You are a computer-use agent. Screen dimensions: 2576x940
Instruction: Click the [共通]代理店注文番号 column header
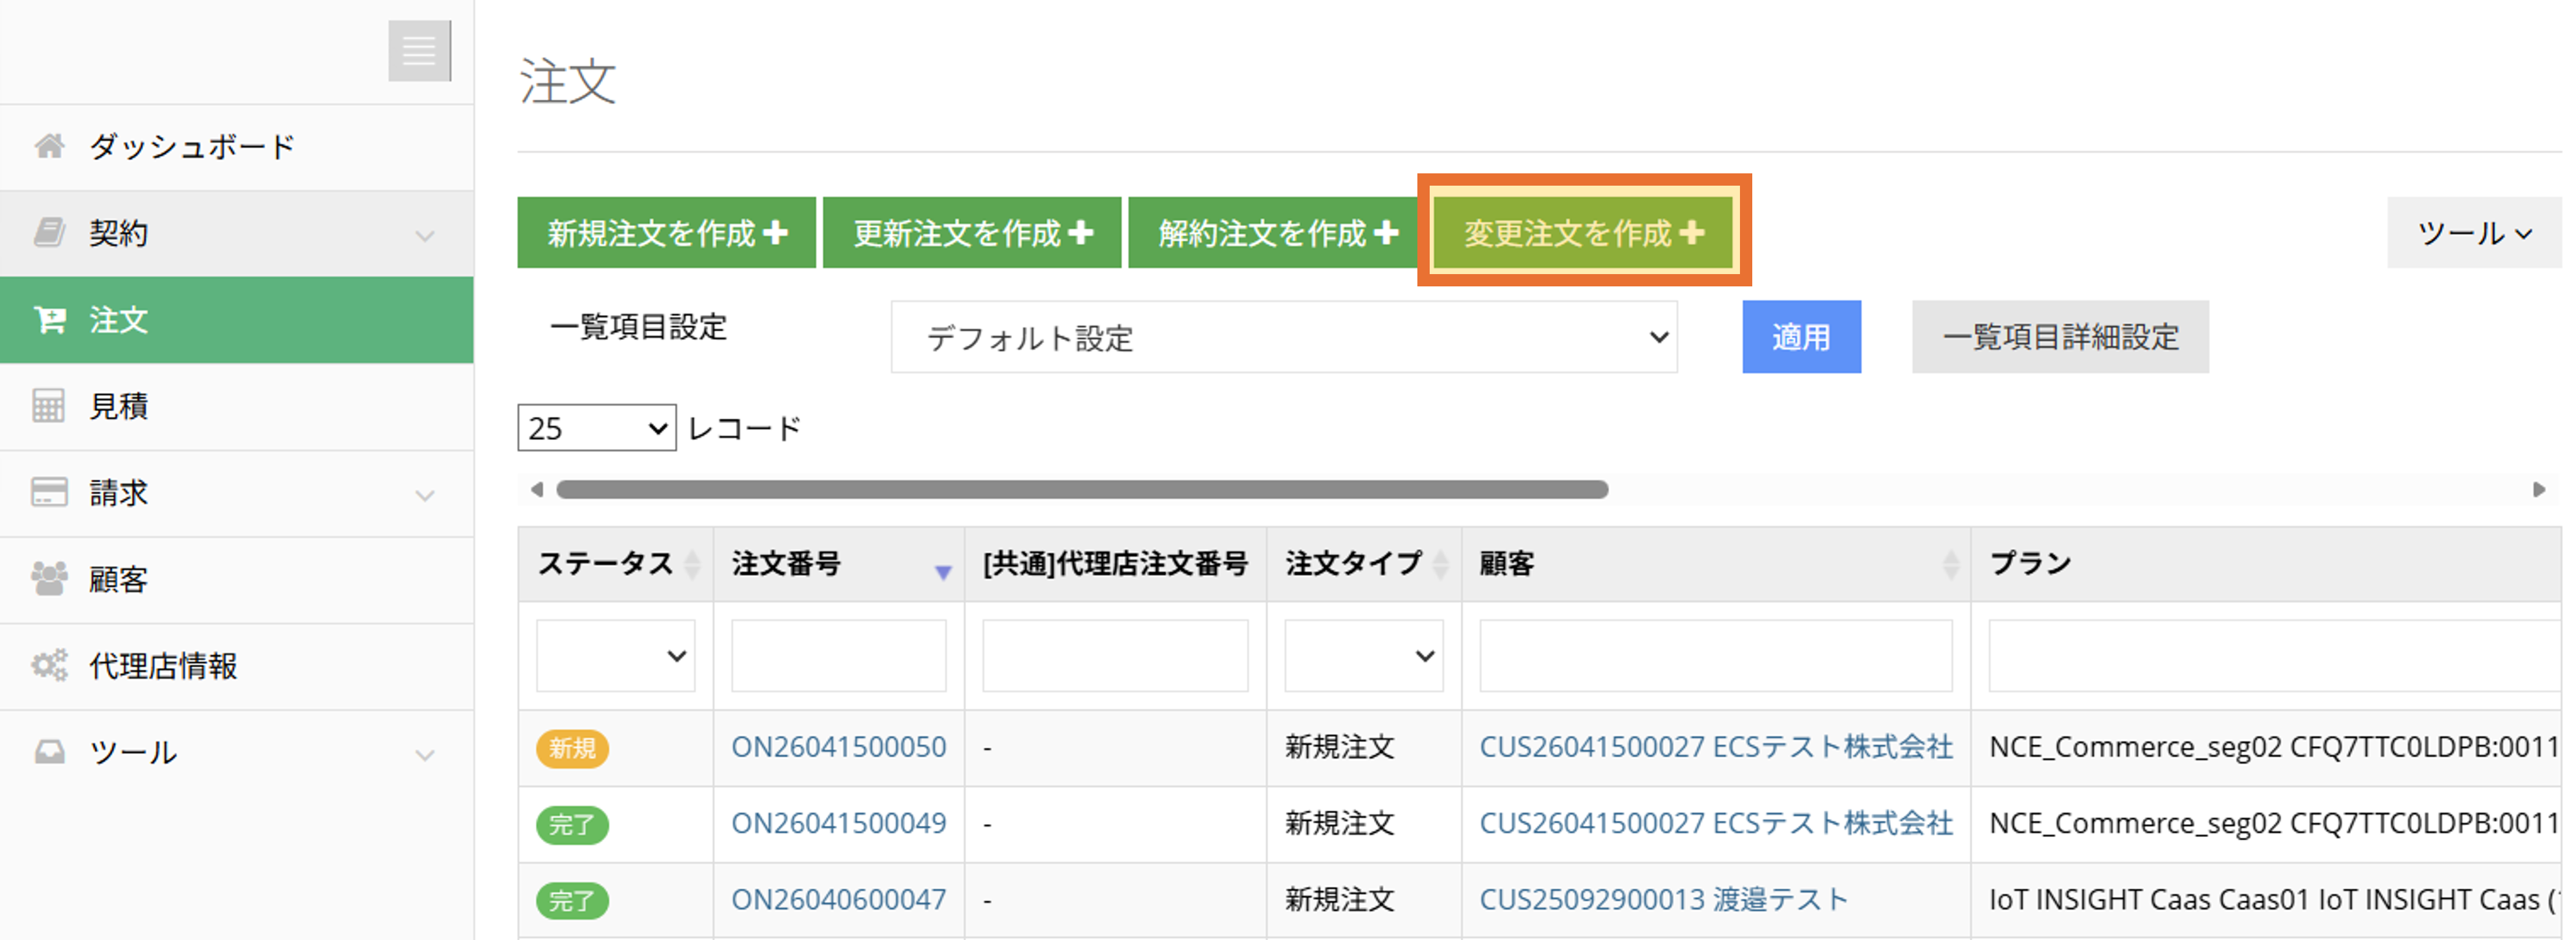point(1115,564)
